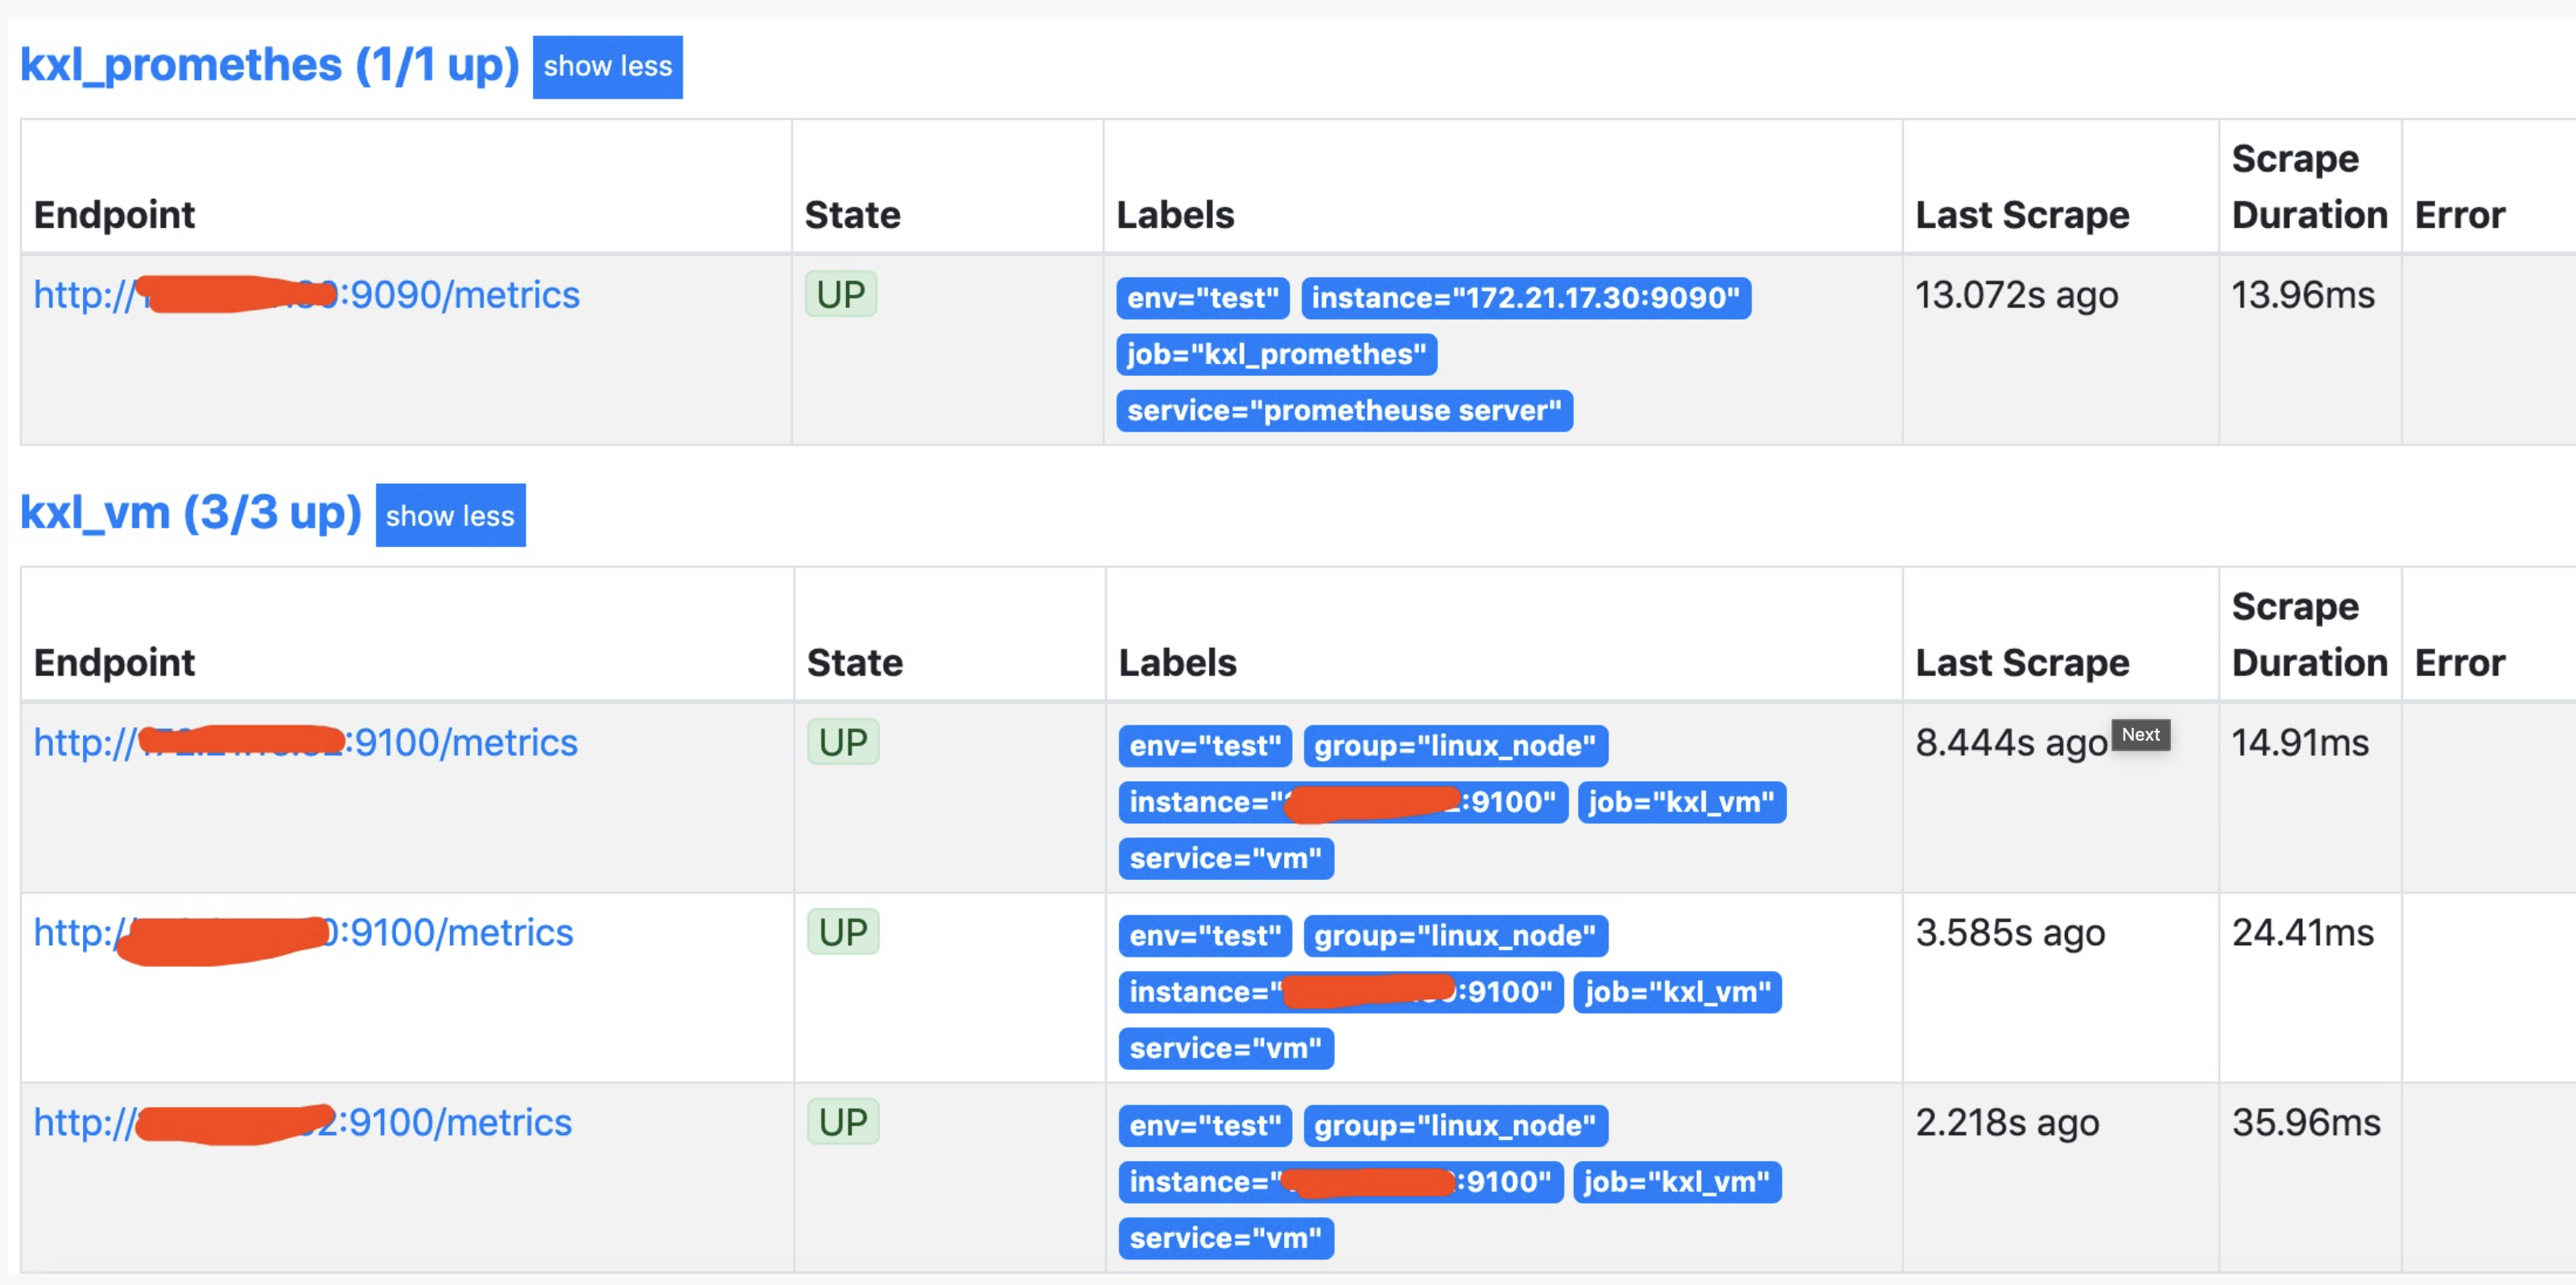This screenshot has height=1285, width=2576.
Task: Click the job="kxl_promethes" label badge
Action: click(1276, 354)
